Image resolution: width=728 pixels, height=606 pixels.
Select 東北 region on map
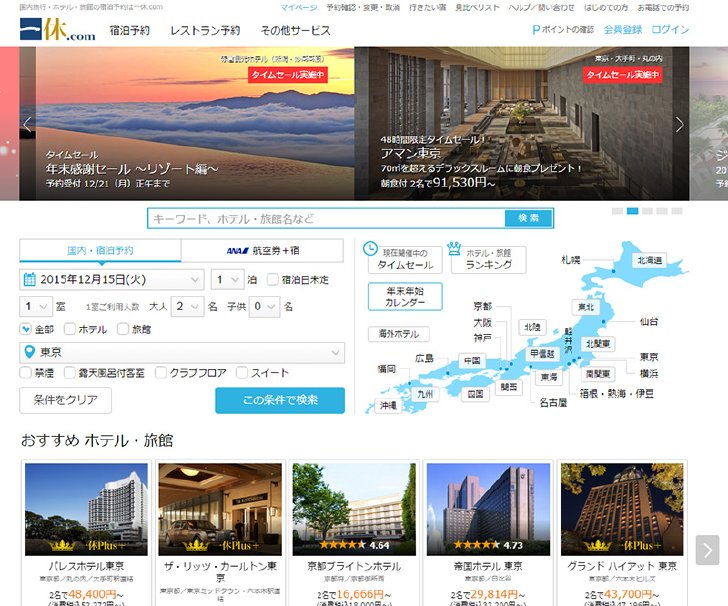pyautogui.click(x=586, y=307)
